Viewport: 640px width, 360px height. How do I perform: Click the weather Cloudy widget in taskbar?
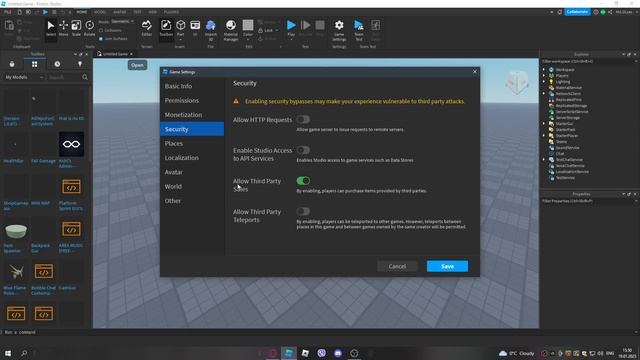point(516,353)
